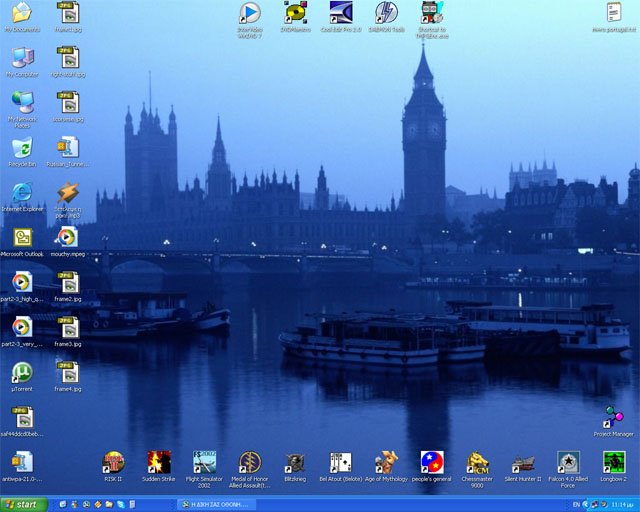The image size is (640, 512).
Task: Open Falcon 4.0 Allied Force shortcut
Action: tap(568, 462)
